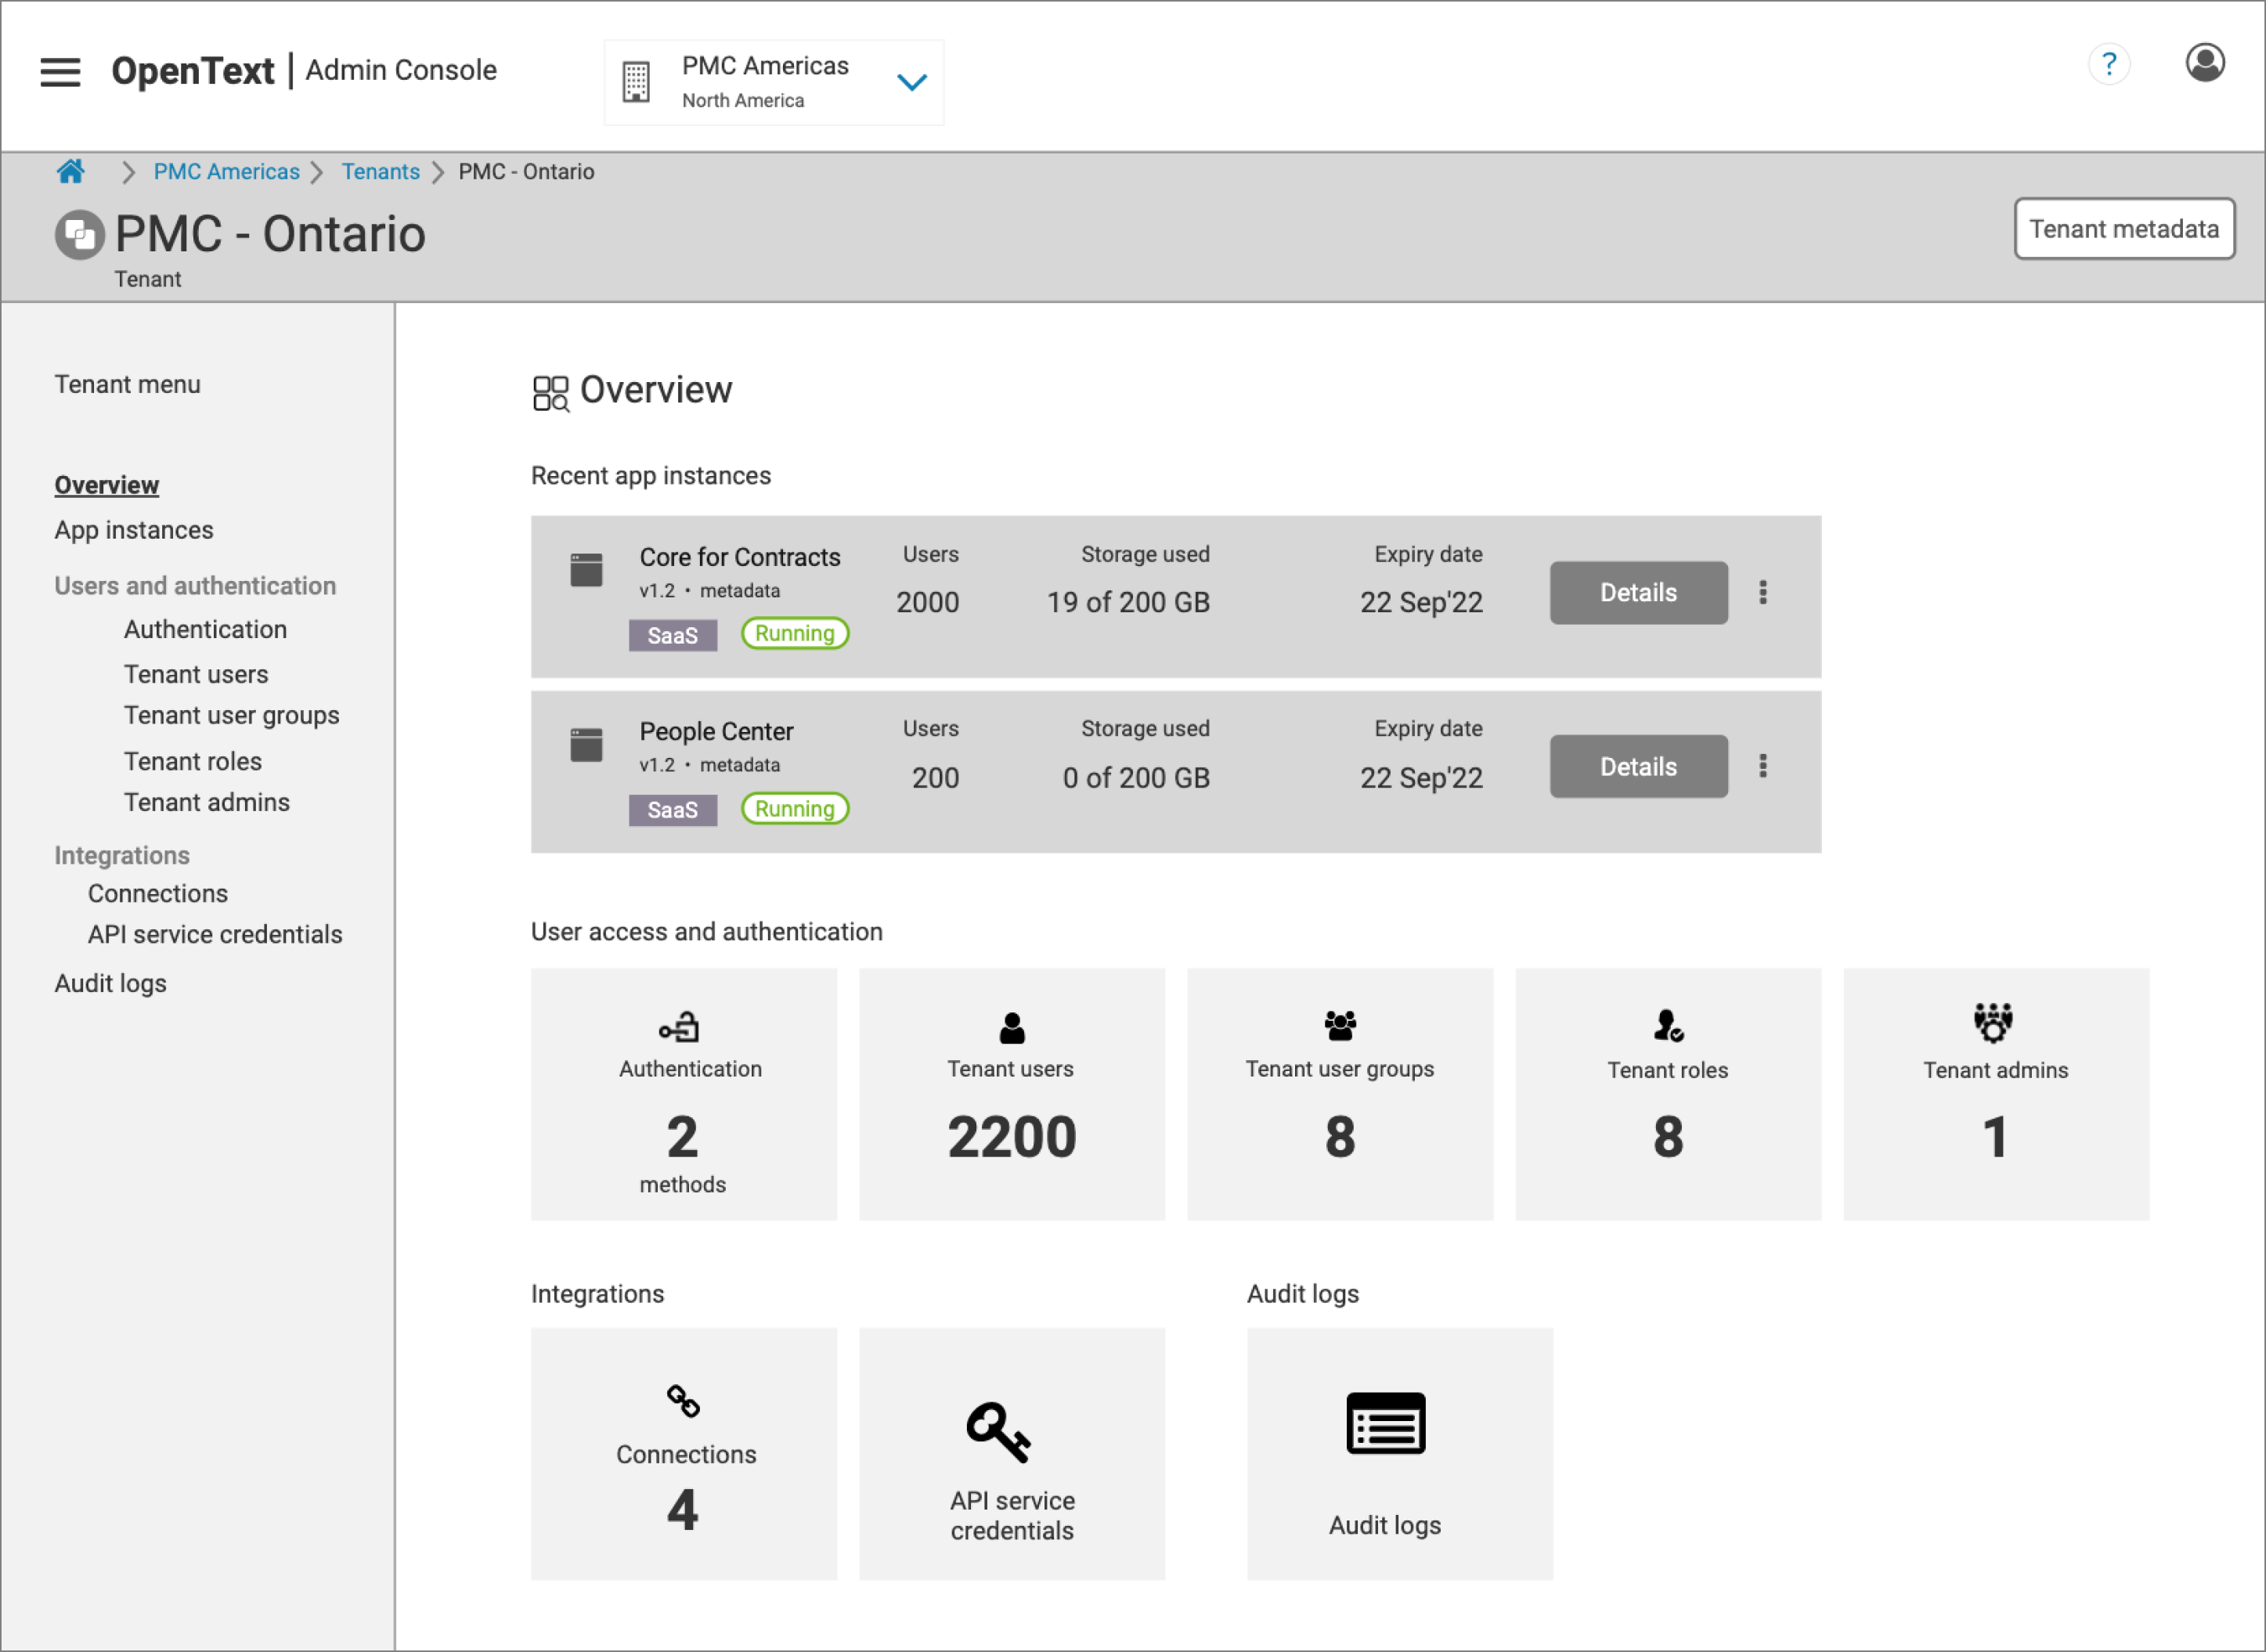Viewport: 2266px width, 1652px height.
Task: Click the People Center app icon
Action: tap(587, 745)
